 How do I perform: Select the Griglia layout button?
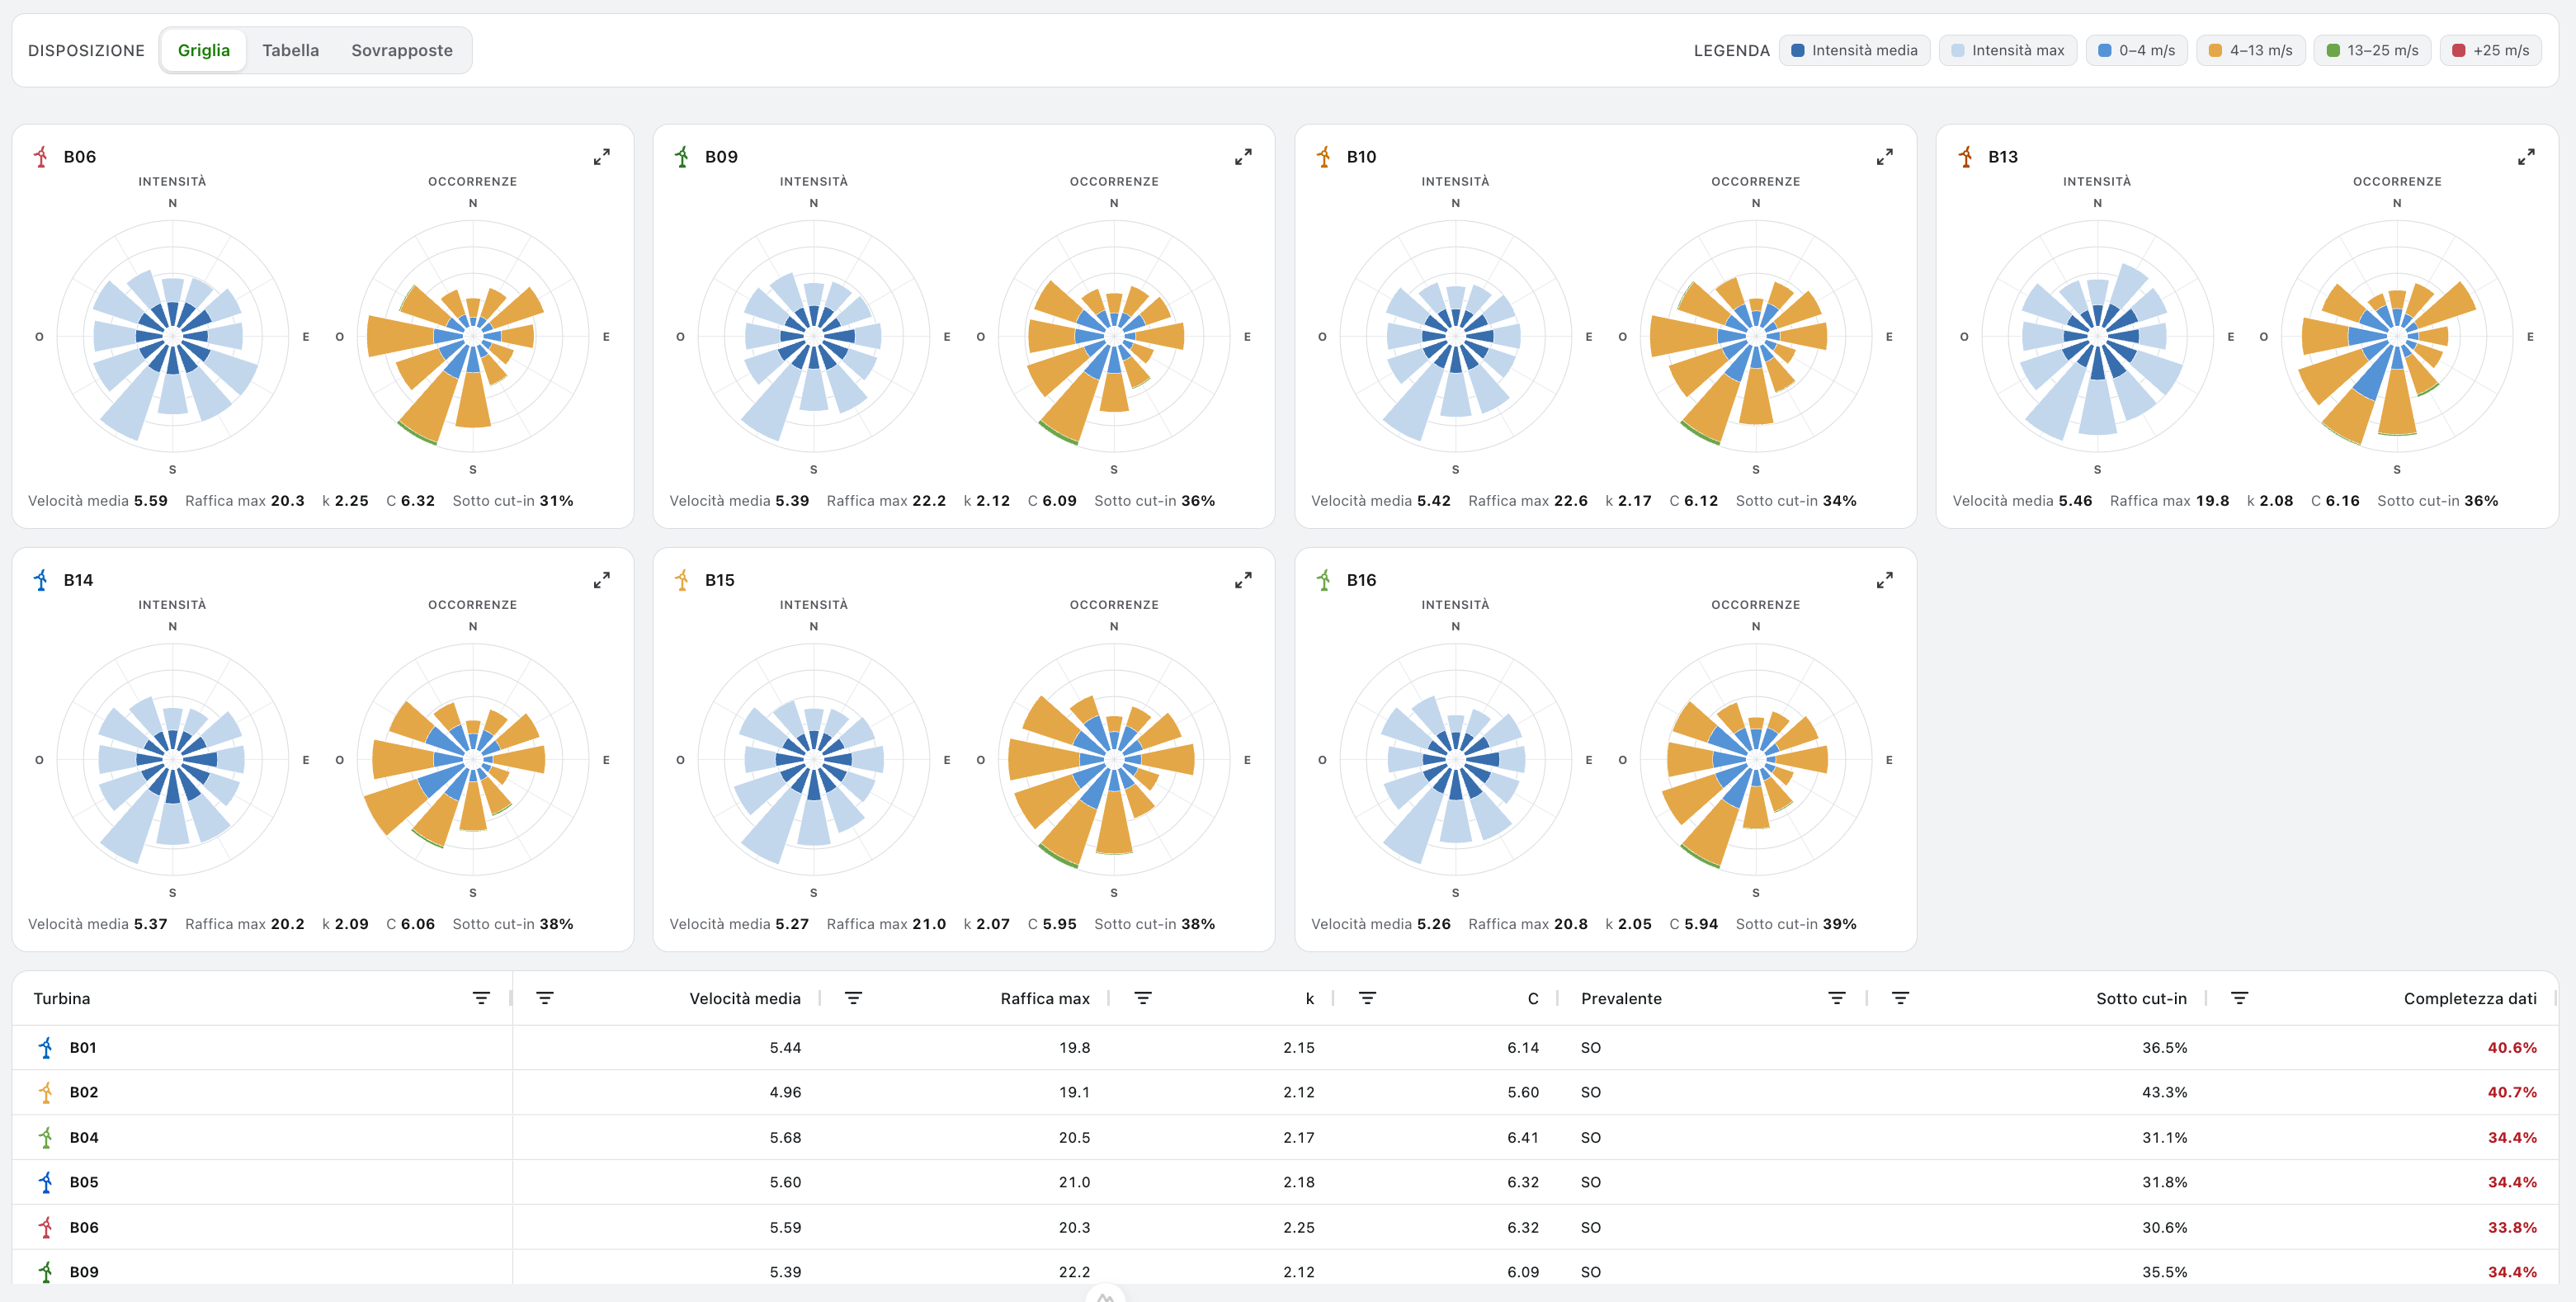pos(204,50)
